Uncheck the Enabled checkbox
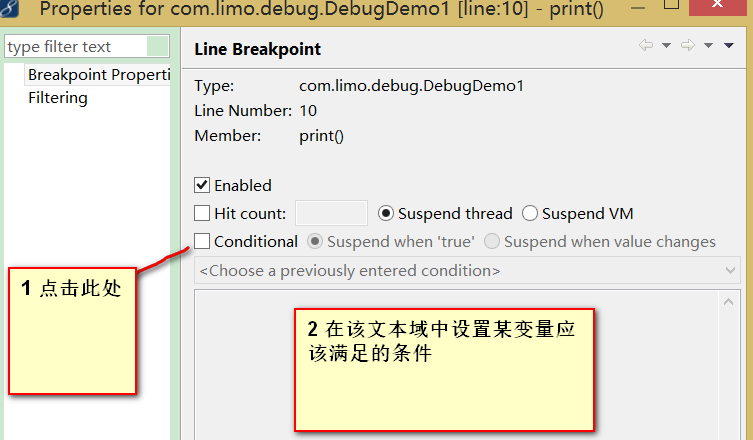753x440 pixels. (202, 185)
